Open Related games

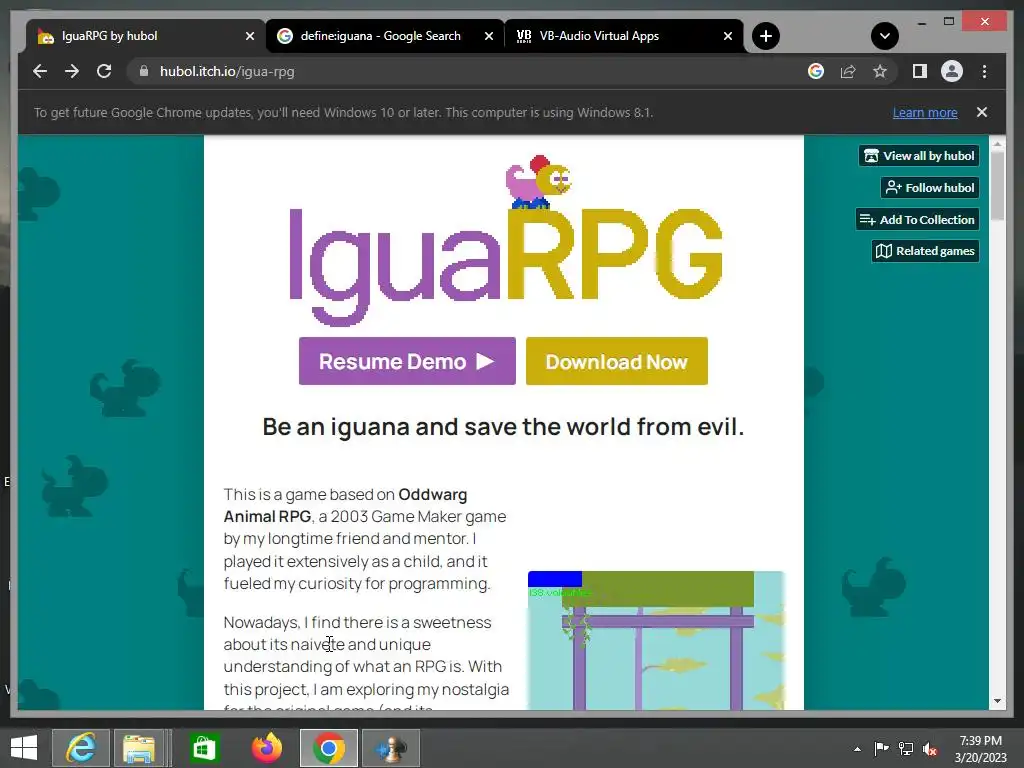pyautogui.click(x=925, y=251)
